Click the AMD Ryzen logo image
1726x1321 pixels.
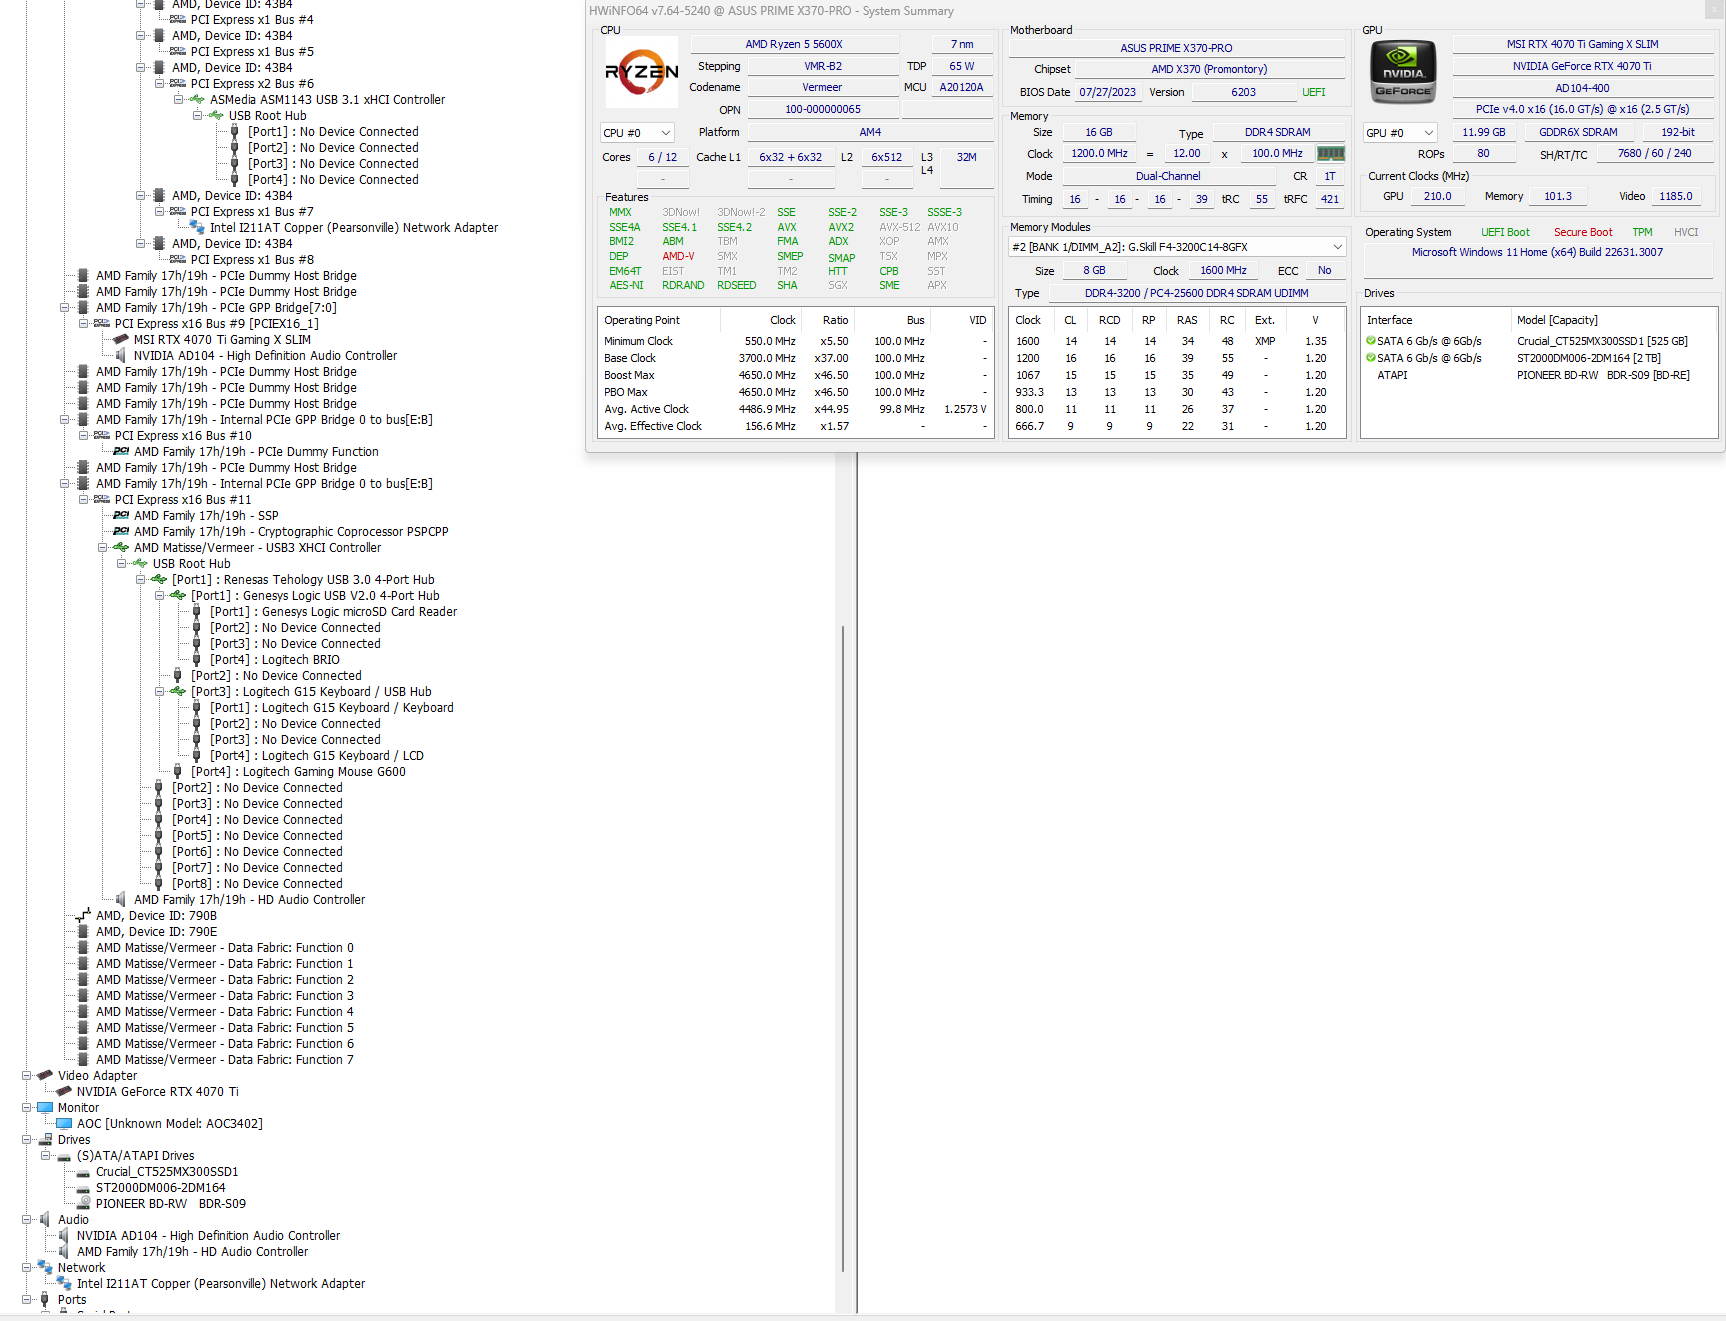[642, 72]
